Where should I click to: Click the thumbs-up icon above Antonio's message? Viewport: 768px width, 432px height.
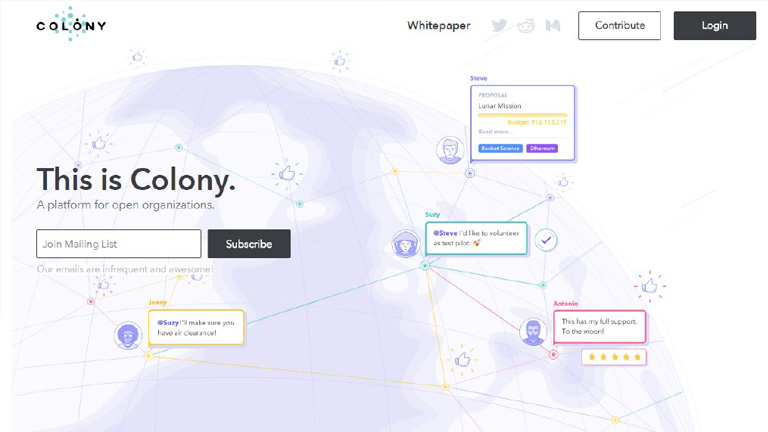pyautogui.click(x=650, y=286)
